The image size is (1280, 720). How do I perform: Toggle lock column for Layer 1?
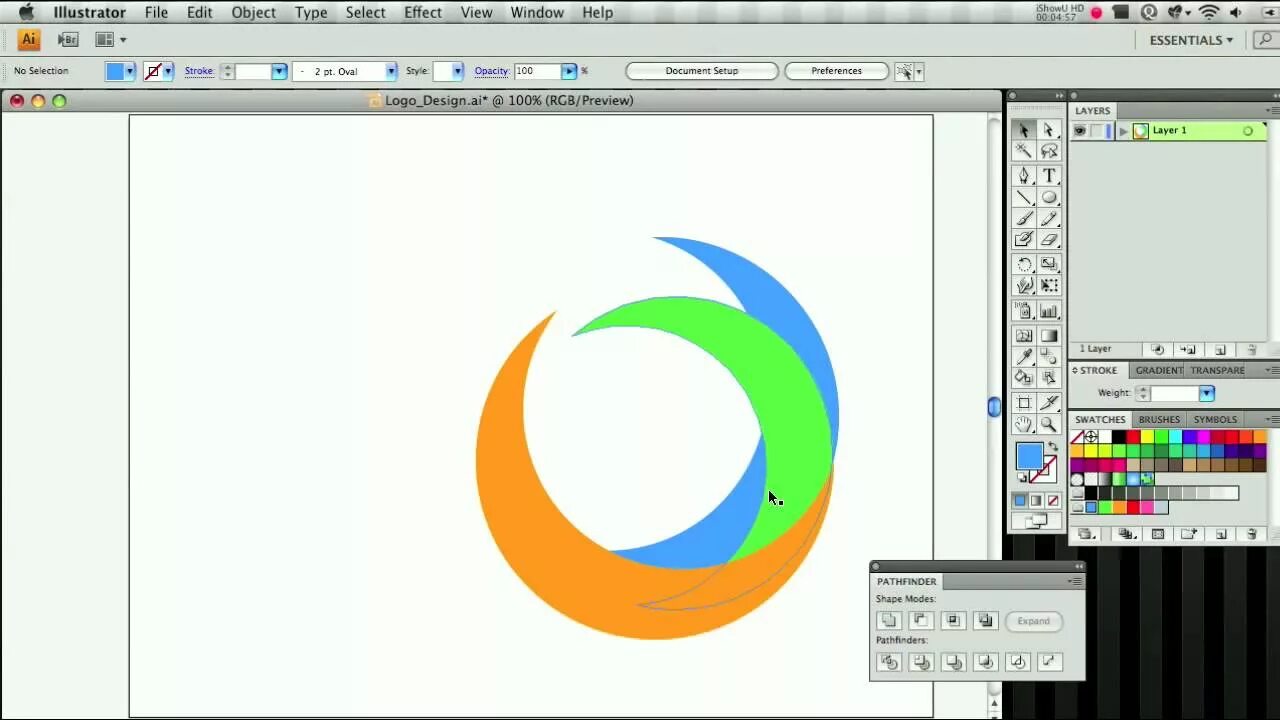1097,131
